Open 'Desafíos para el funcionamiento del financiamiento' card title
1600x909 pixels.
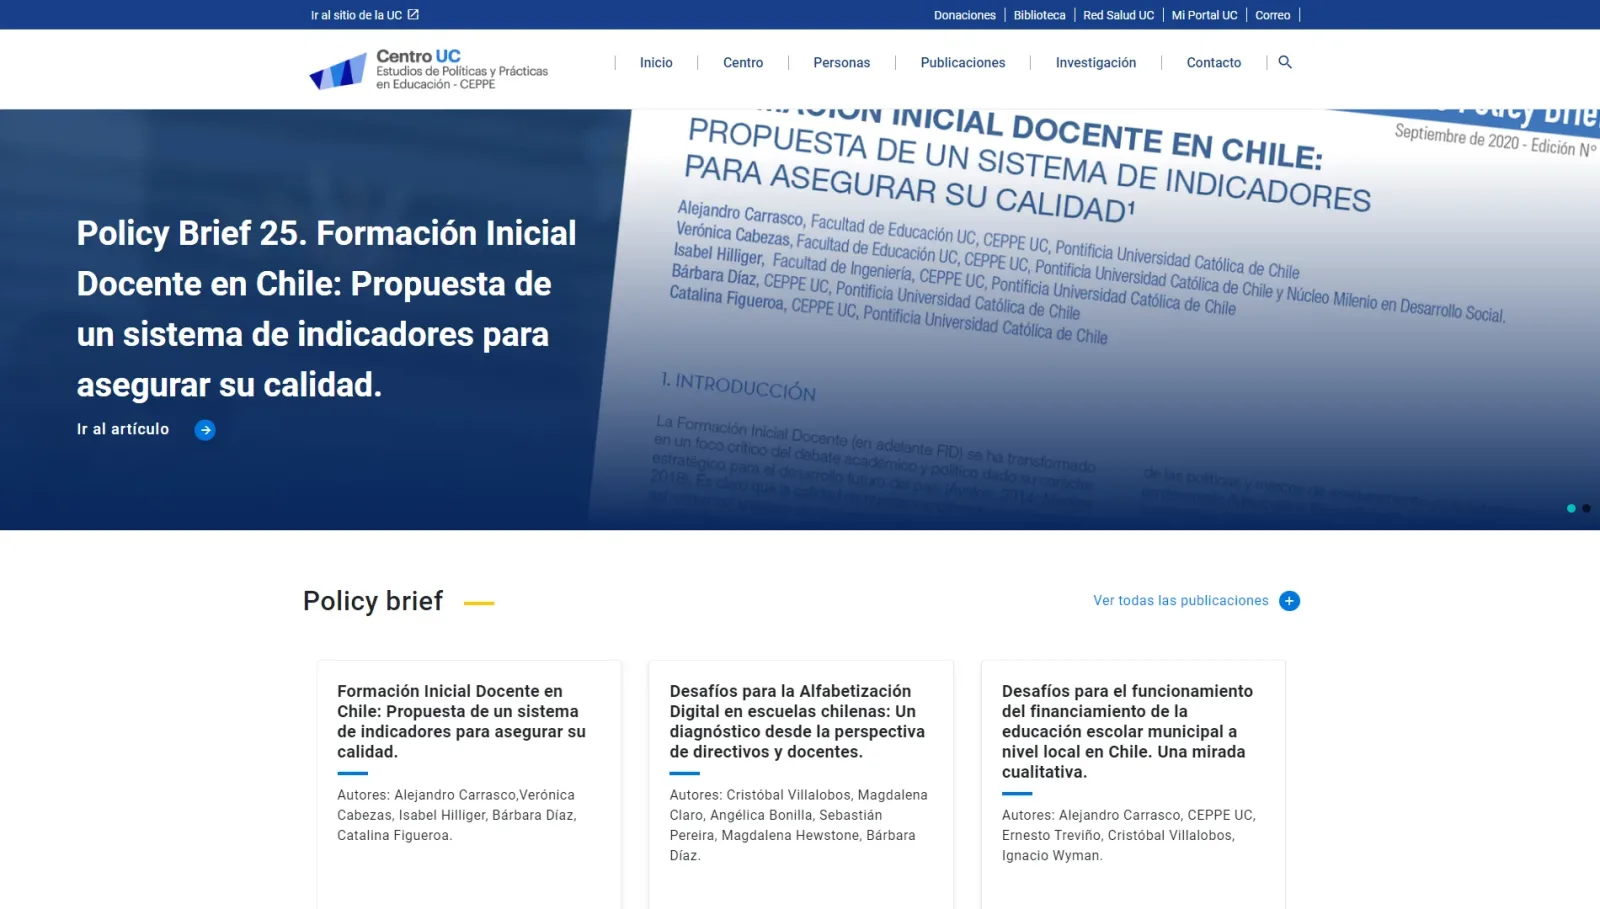1127,731
